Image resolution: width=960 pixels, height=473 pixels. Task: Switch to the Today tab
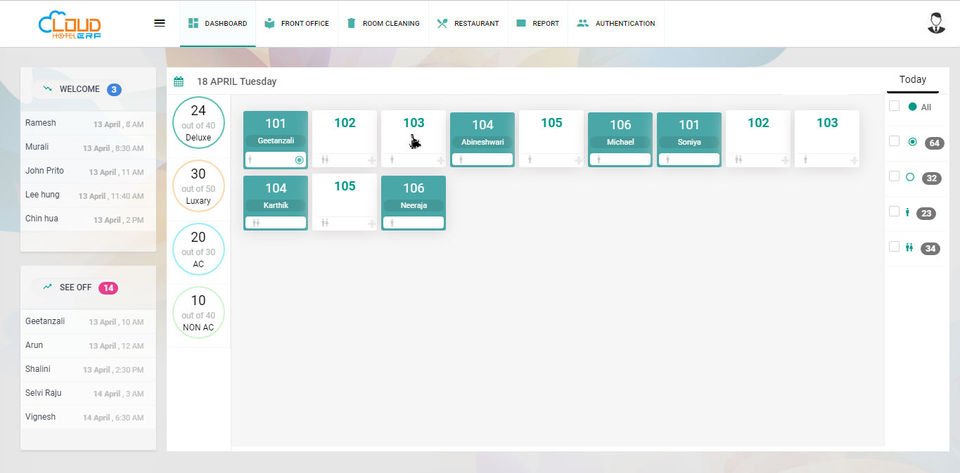(x=912, y=80)
